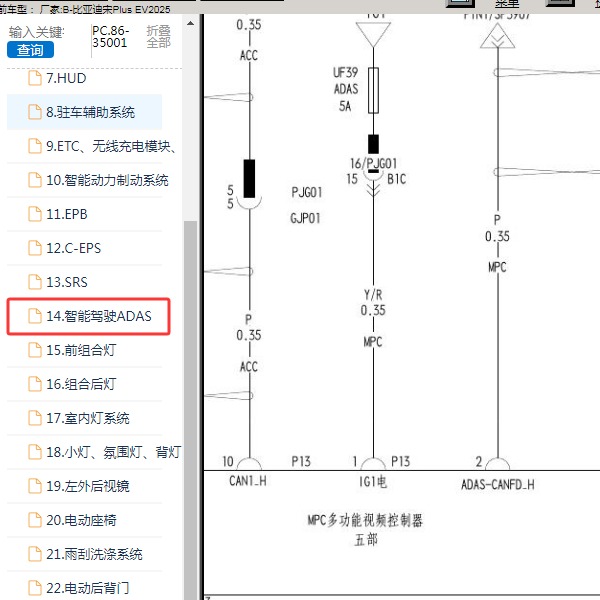Click the IG1电 pin label
Image resolution: width=600 pixels, height=600 pixels.
(x=373, y=482)
